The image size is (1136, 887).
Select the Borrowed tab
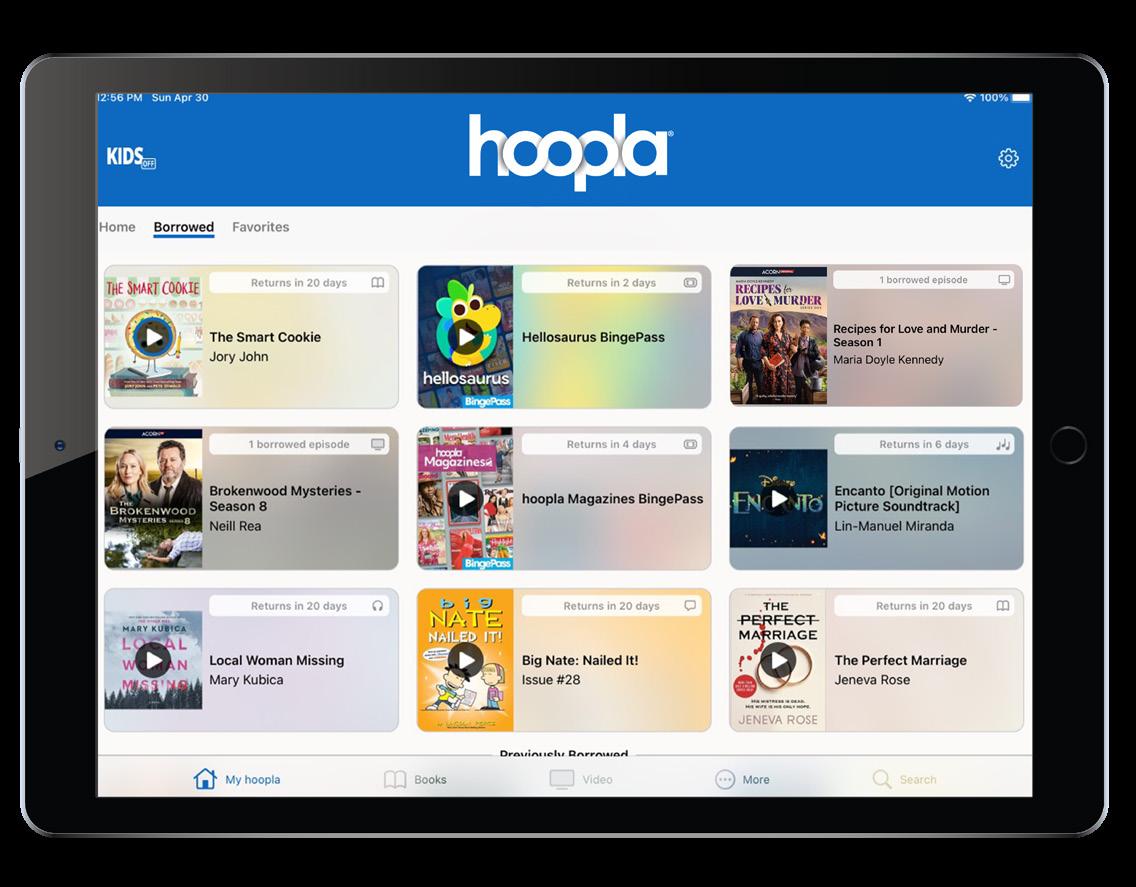pyautogui.click(x=183, y=227)
